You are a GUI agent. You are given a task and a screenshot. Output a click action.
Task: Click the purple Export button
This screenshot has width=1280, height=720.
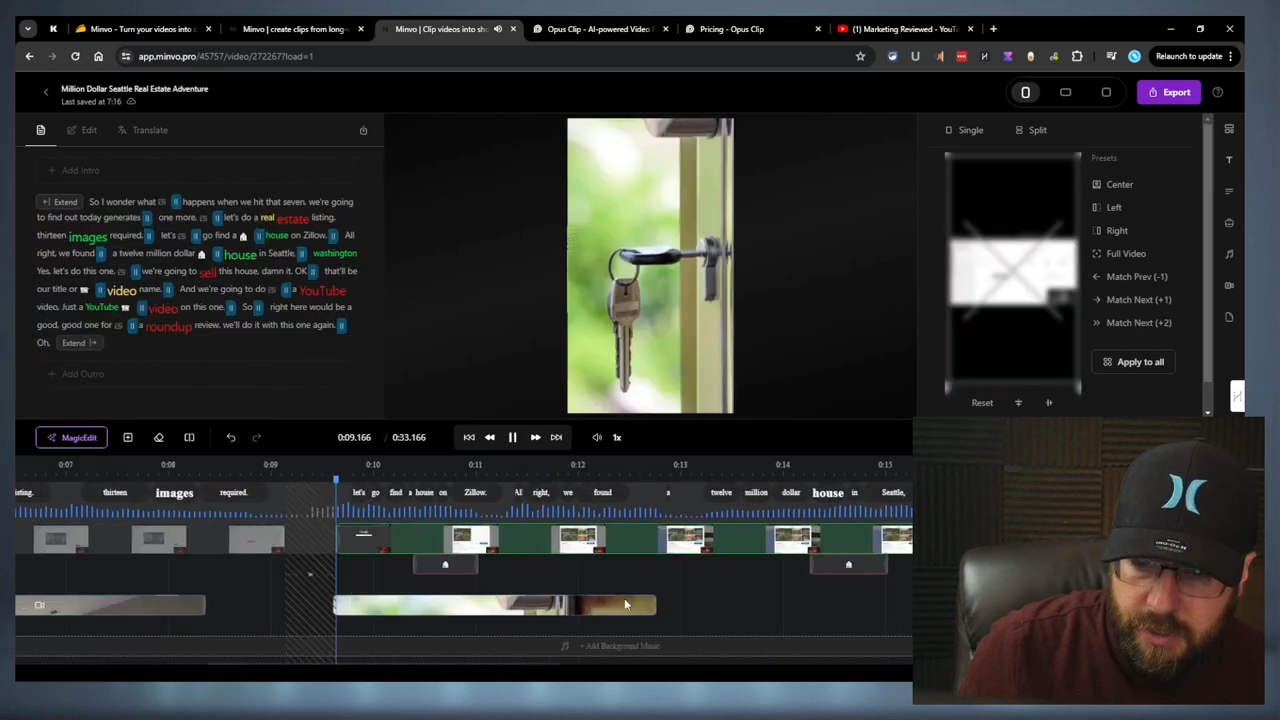click(x=1168, y=92)
